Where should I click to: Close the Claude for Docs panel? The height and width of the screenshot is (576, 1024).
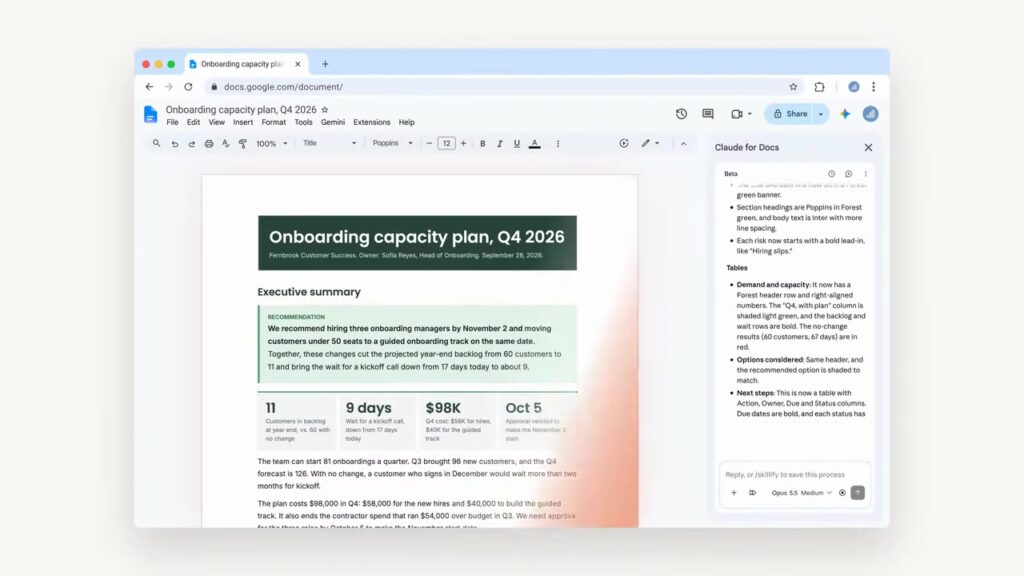[x=868, y=148]
